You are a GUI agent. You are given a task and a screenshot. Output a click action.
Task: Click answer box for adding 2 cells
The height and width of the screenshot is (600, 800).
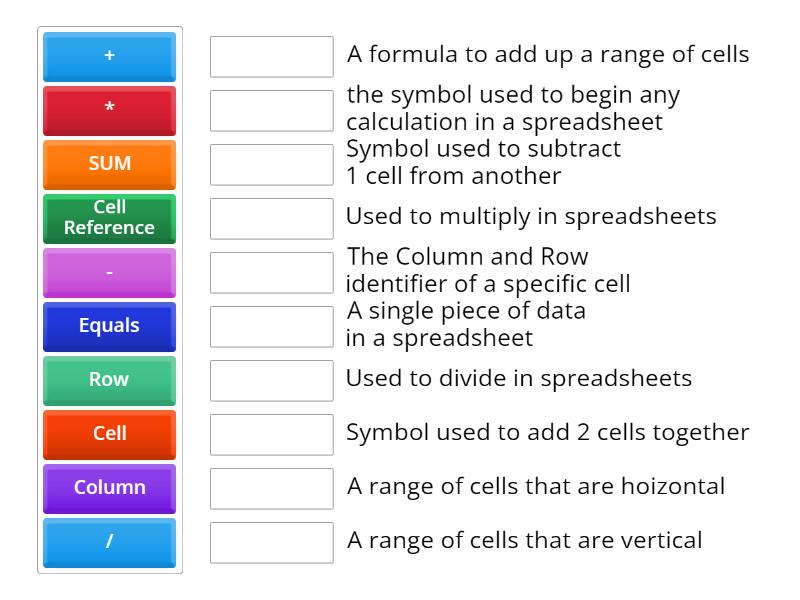point(271,435)
